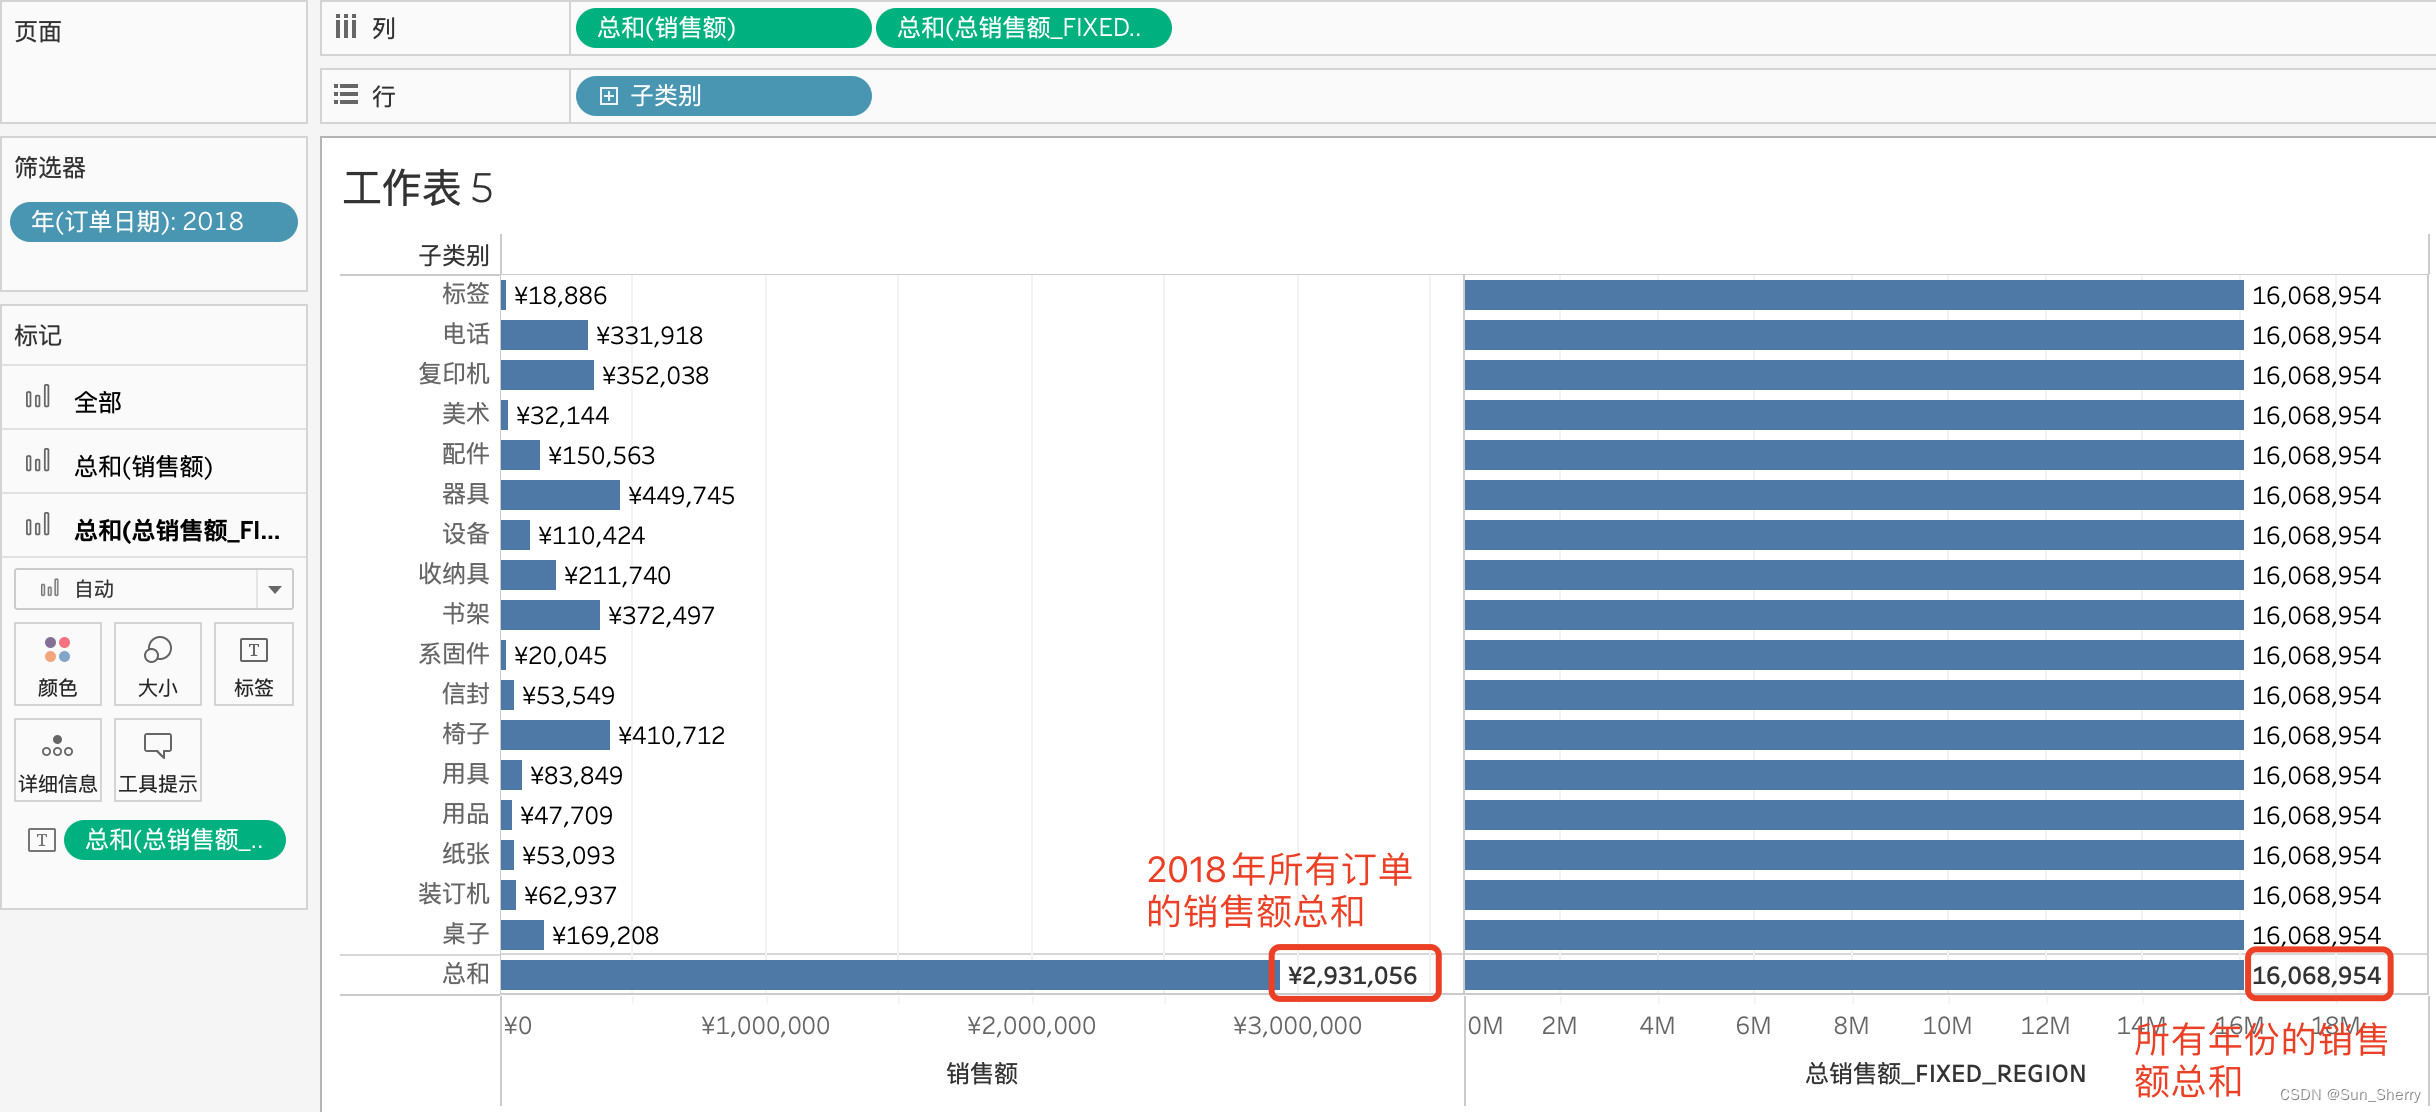Click the dropdown arrow beside 自动
The width and height of the screenshot is (2436, 1112).
coord(274,589)
